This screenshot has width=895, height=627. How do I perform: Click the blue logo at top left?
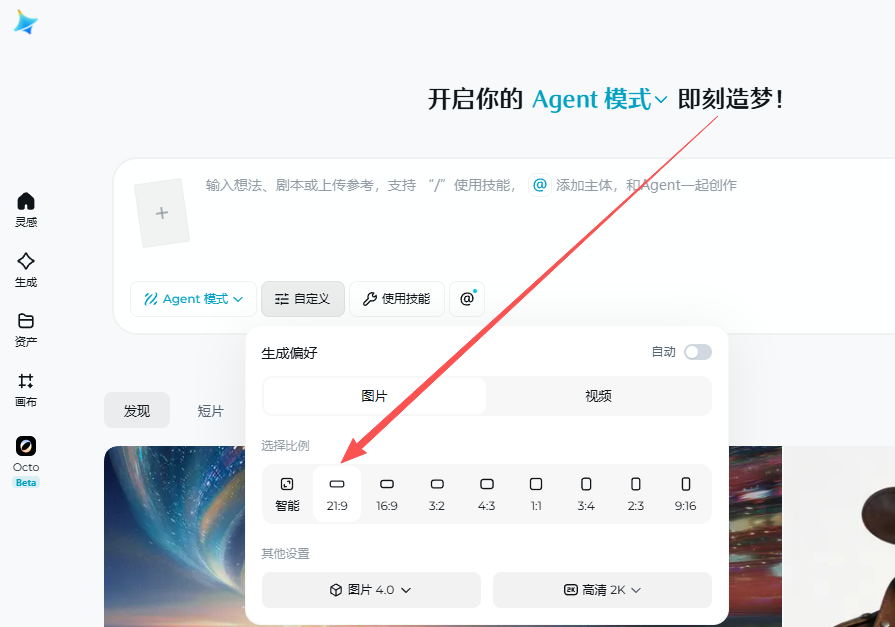tap(26, 22)
